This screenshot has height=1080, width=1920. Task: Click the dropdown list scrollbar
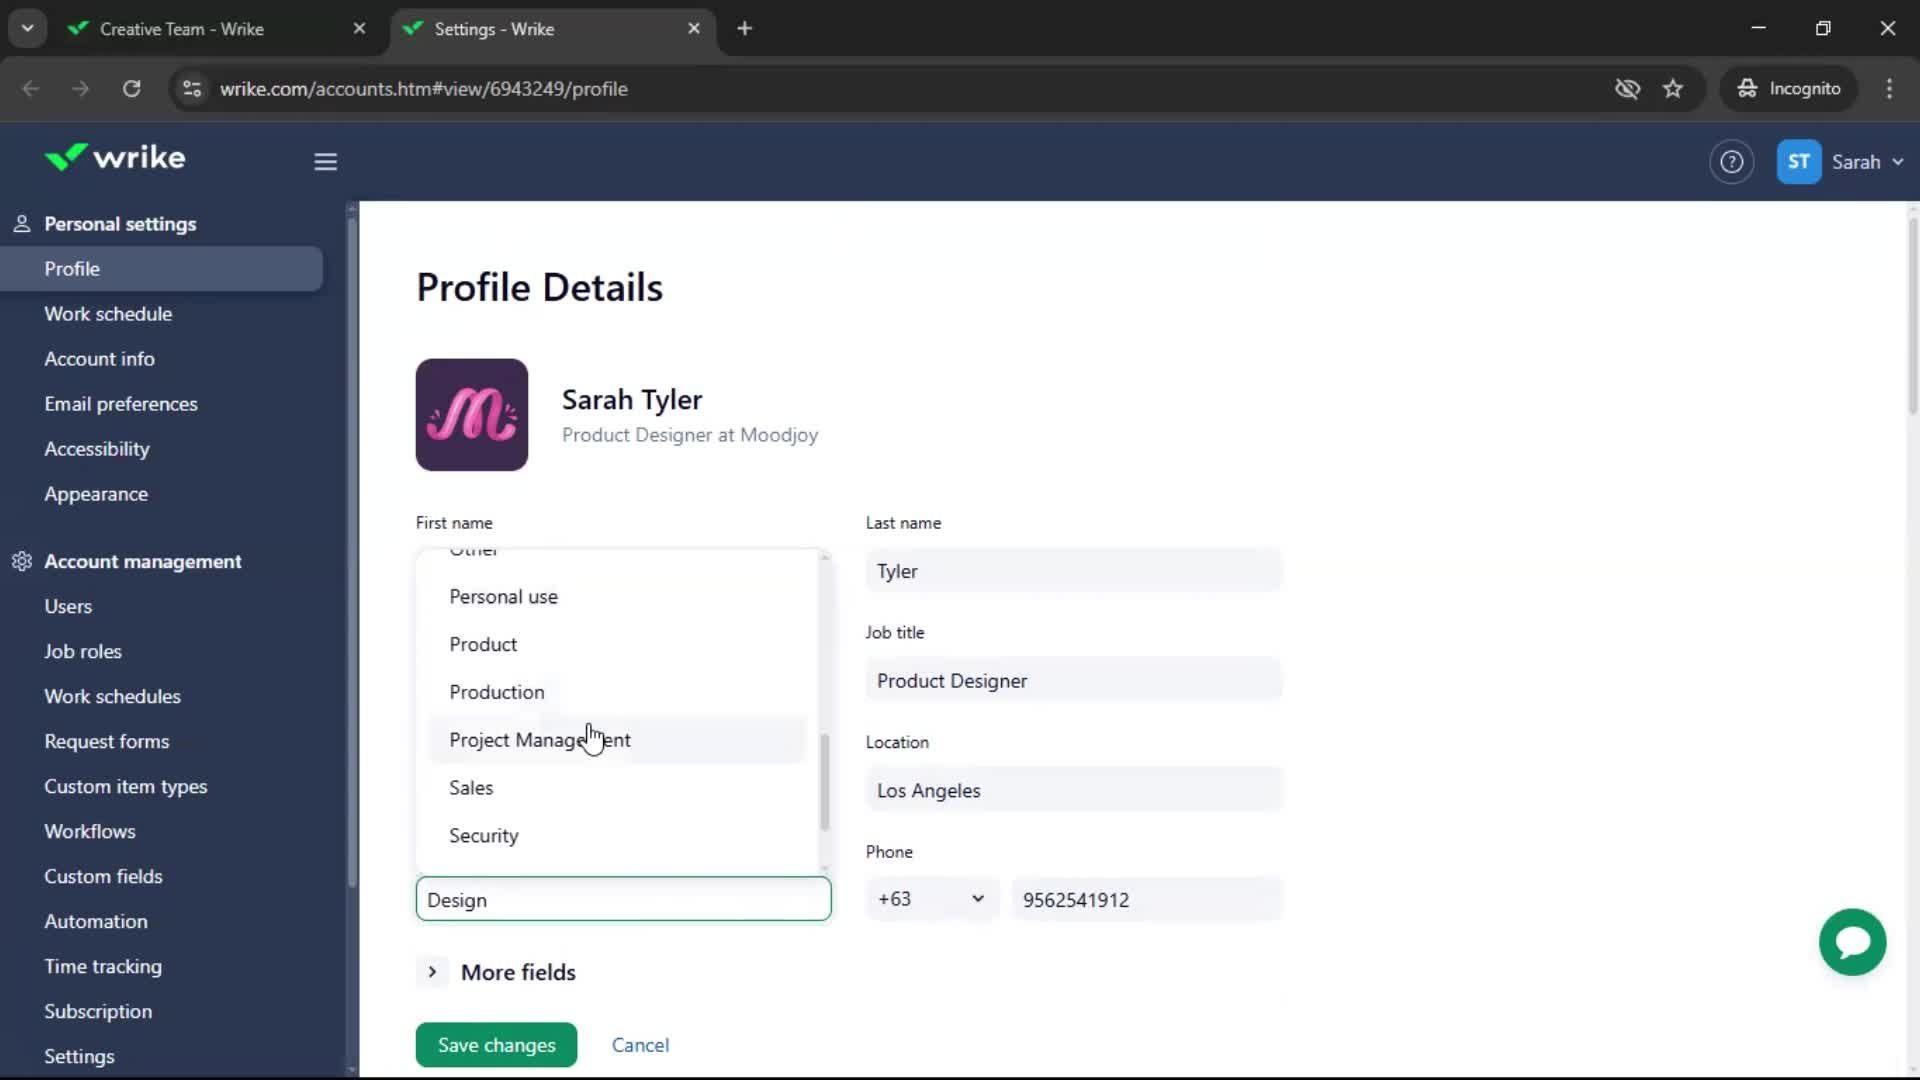(825, 782)
